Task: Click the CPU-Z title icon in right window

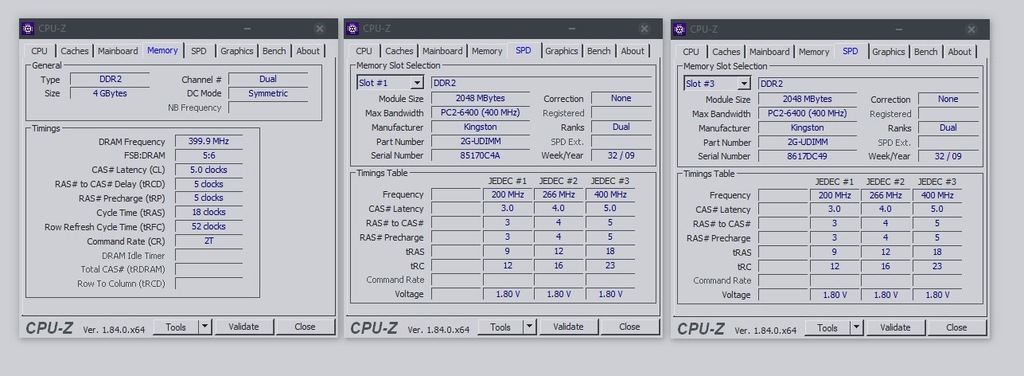Action: click(679, 29)
